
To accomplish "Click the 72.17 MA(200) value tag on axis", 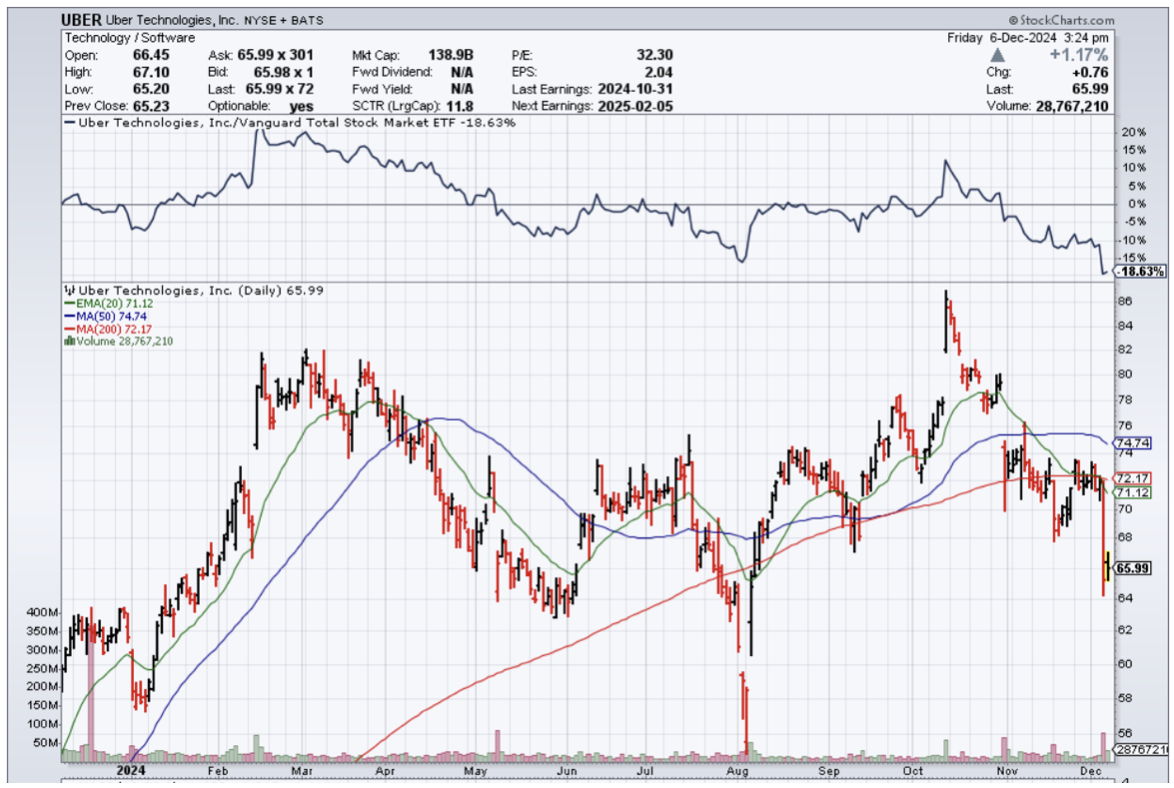I will [x=1129, y=478].
